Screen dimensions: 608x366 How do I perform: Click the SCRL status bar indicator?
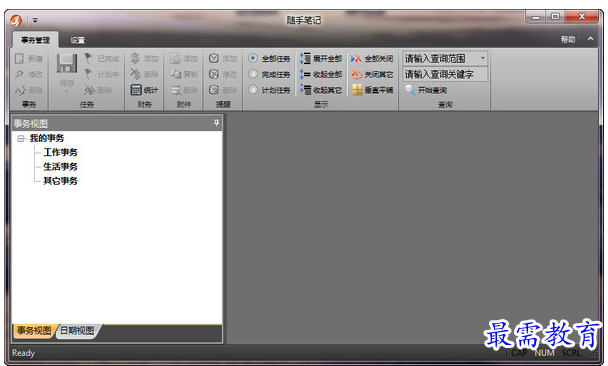(x=571, y=353)
